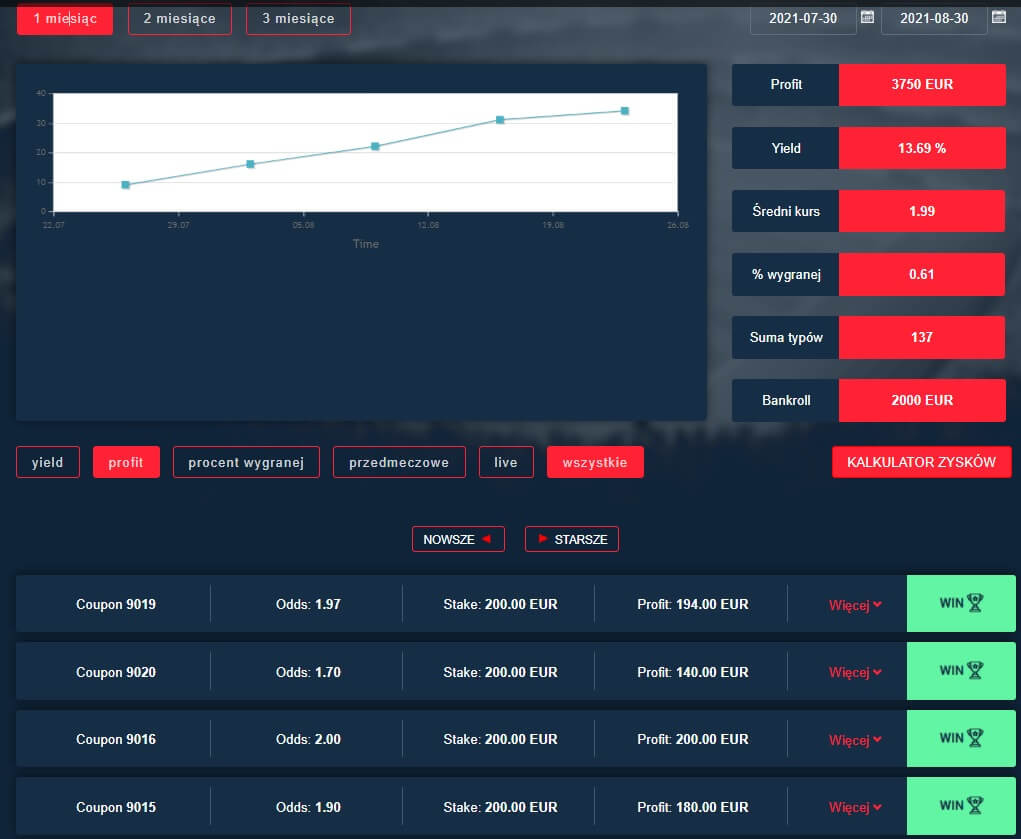Expand Więcej details for Coupon 9020
The image size is (1021, 839).
[x=855, y=672]
